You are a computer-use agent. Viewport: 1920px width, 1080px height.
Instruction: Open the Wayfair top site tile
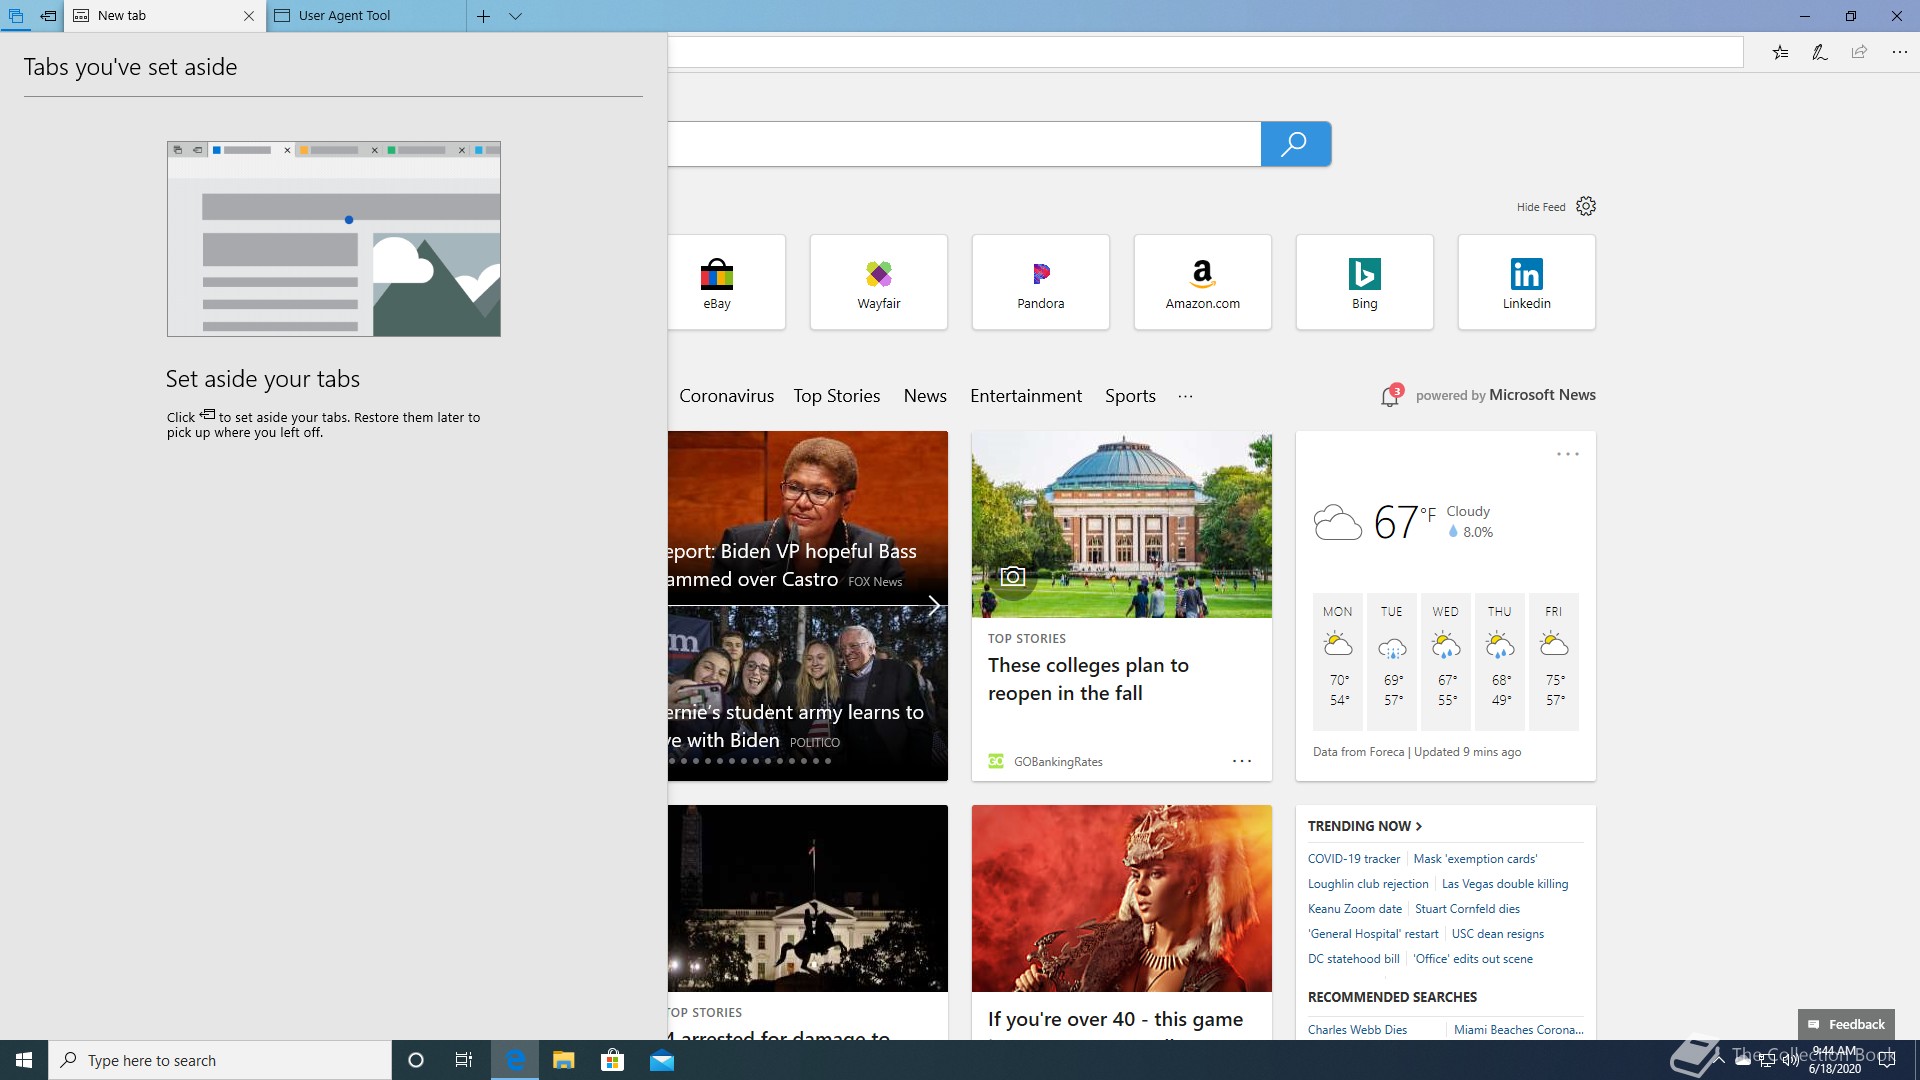click(x=878, y=282)
